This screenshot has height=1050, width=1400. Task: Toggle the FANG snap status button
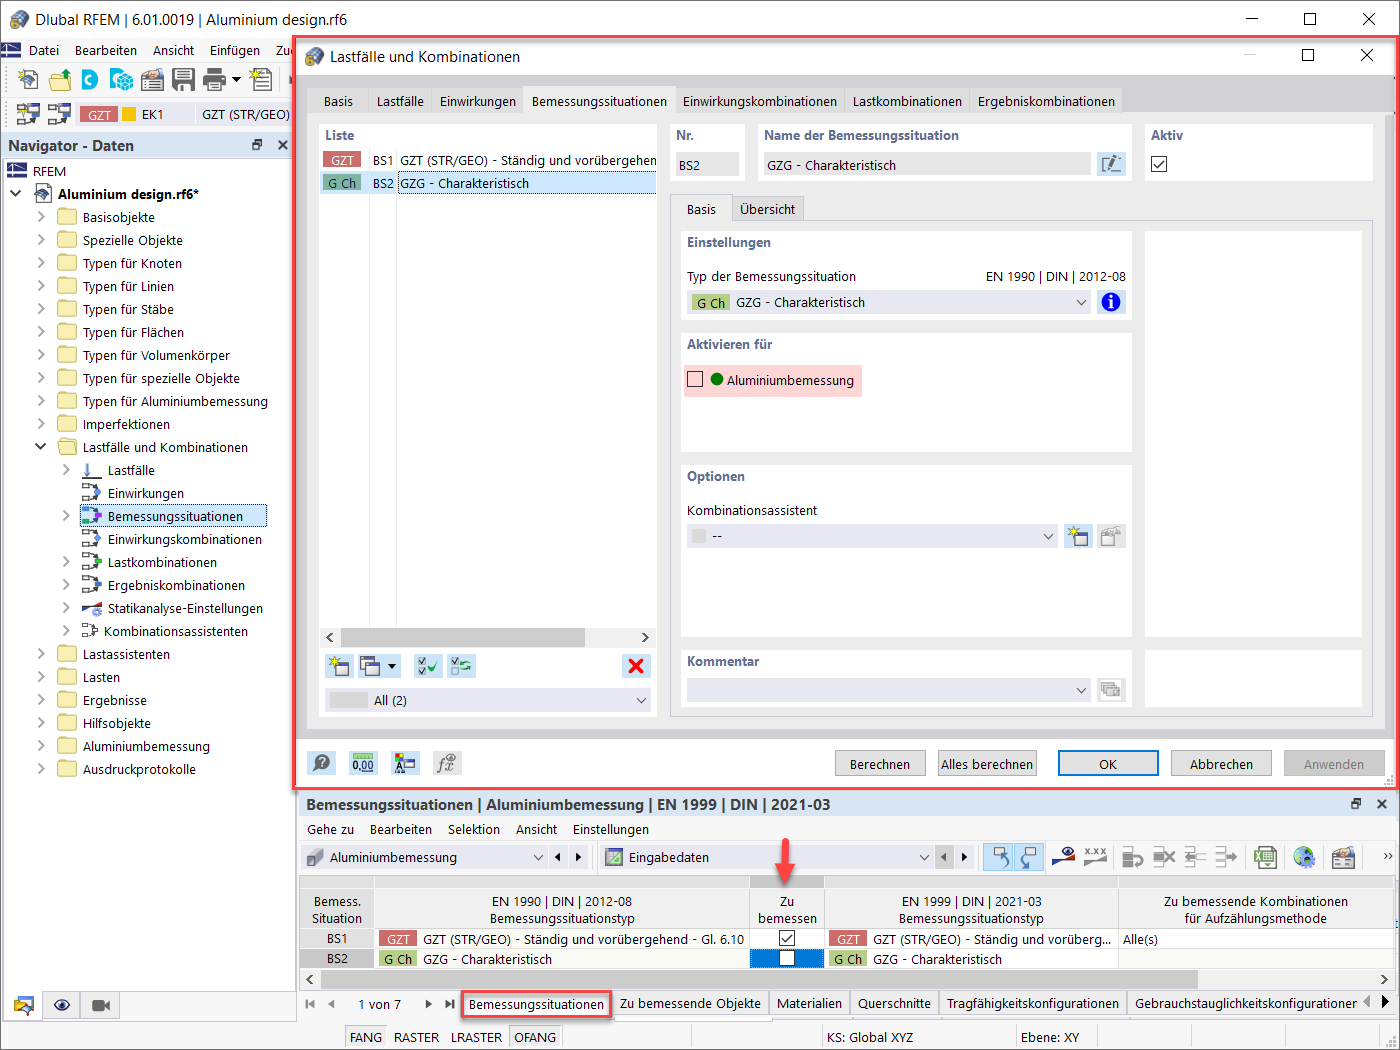pyautogui.click(x=366, y=1037)
